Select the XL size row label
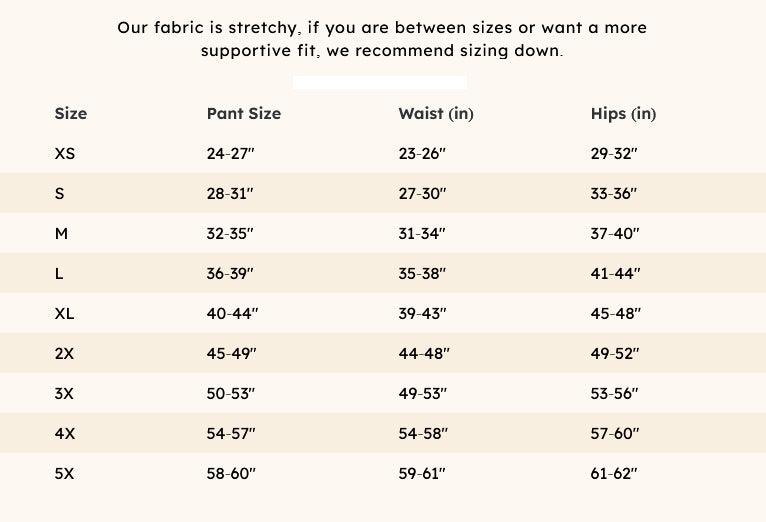The image size is (766, 522). click(x=65, y=314)
